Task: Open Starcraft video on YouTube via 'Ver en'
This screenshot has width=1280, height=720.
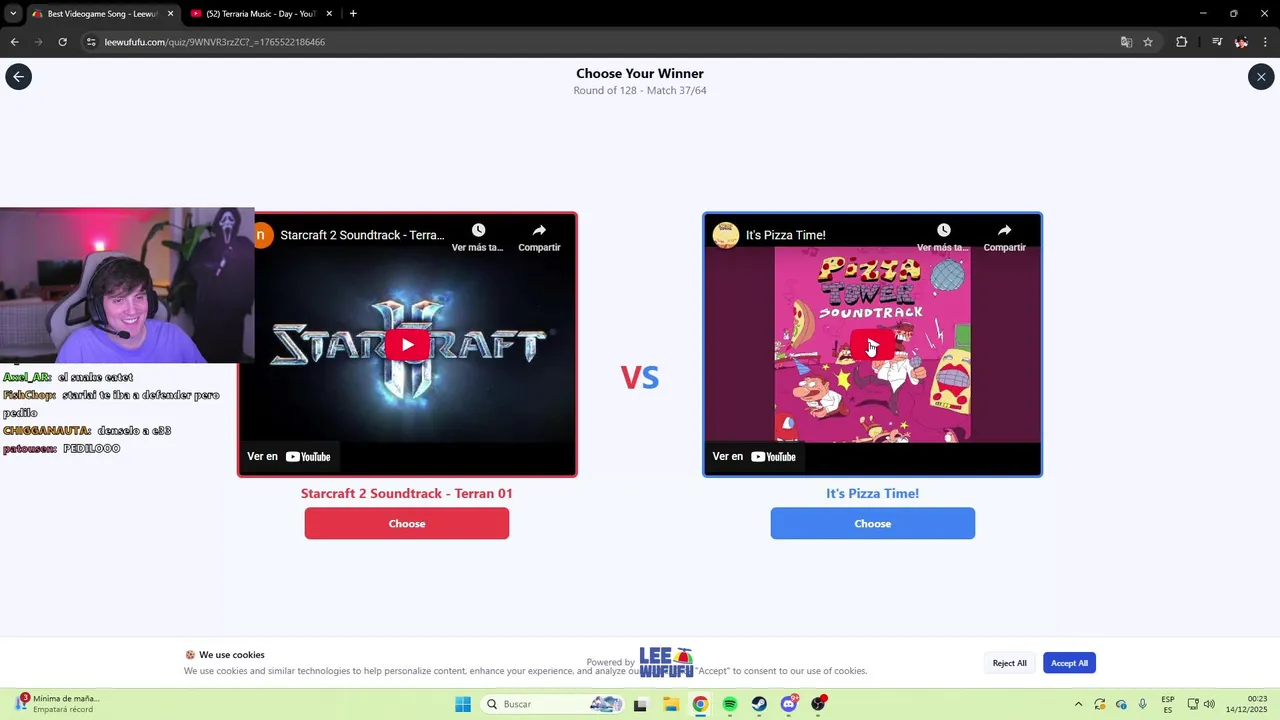Action: [288, 456]
